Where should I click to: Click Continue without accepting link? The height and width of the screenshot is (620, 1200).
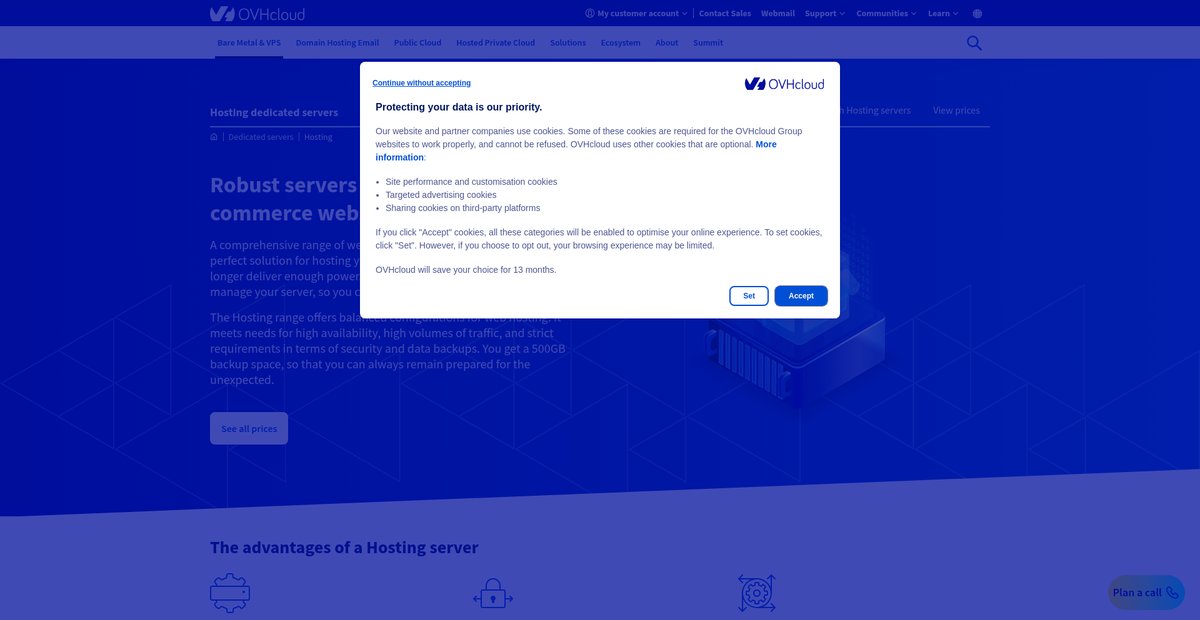422,83
